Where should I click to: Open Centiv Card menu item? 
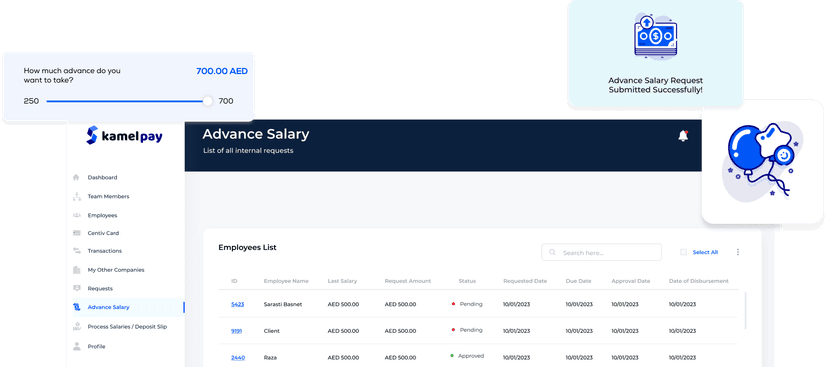click(x=104, y=233)
